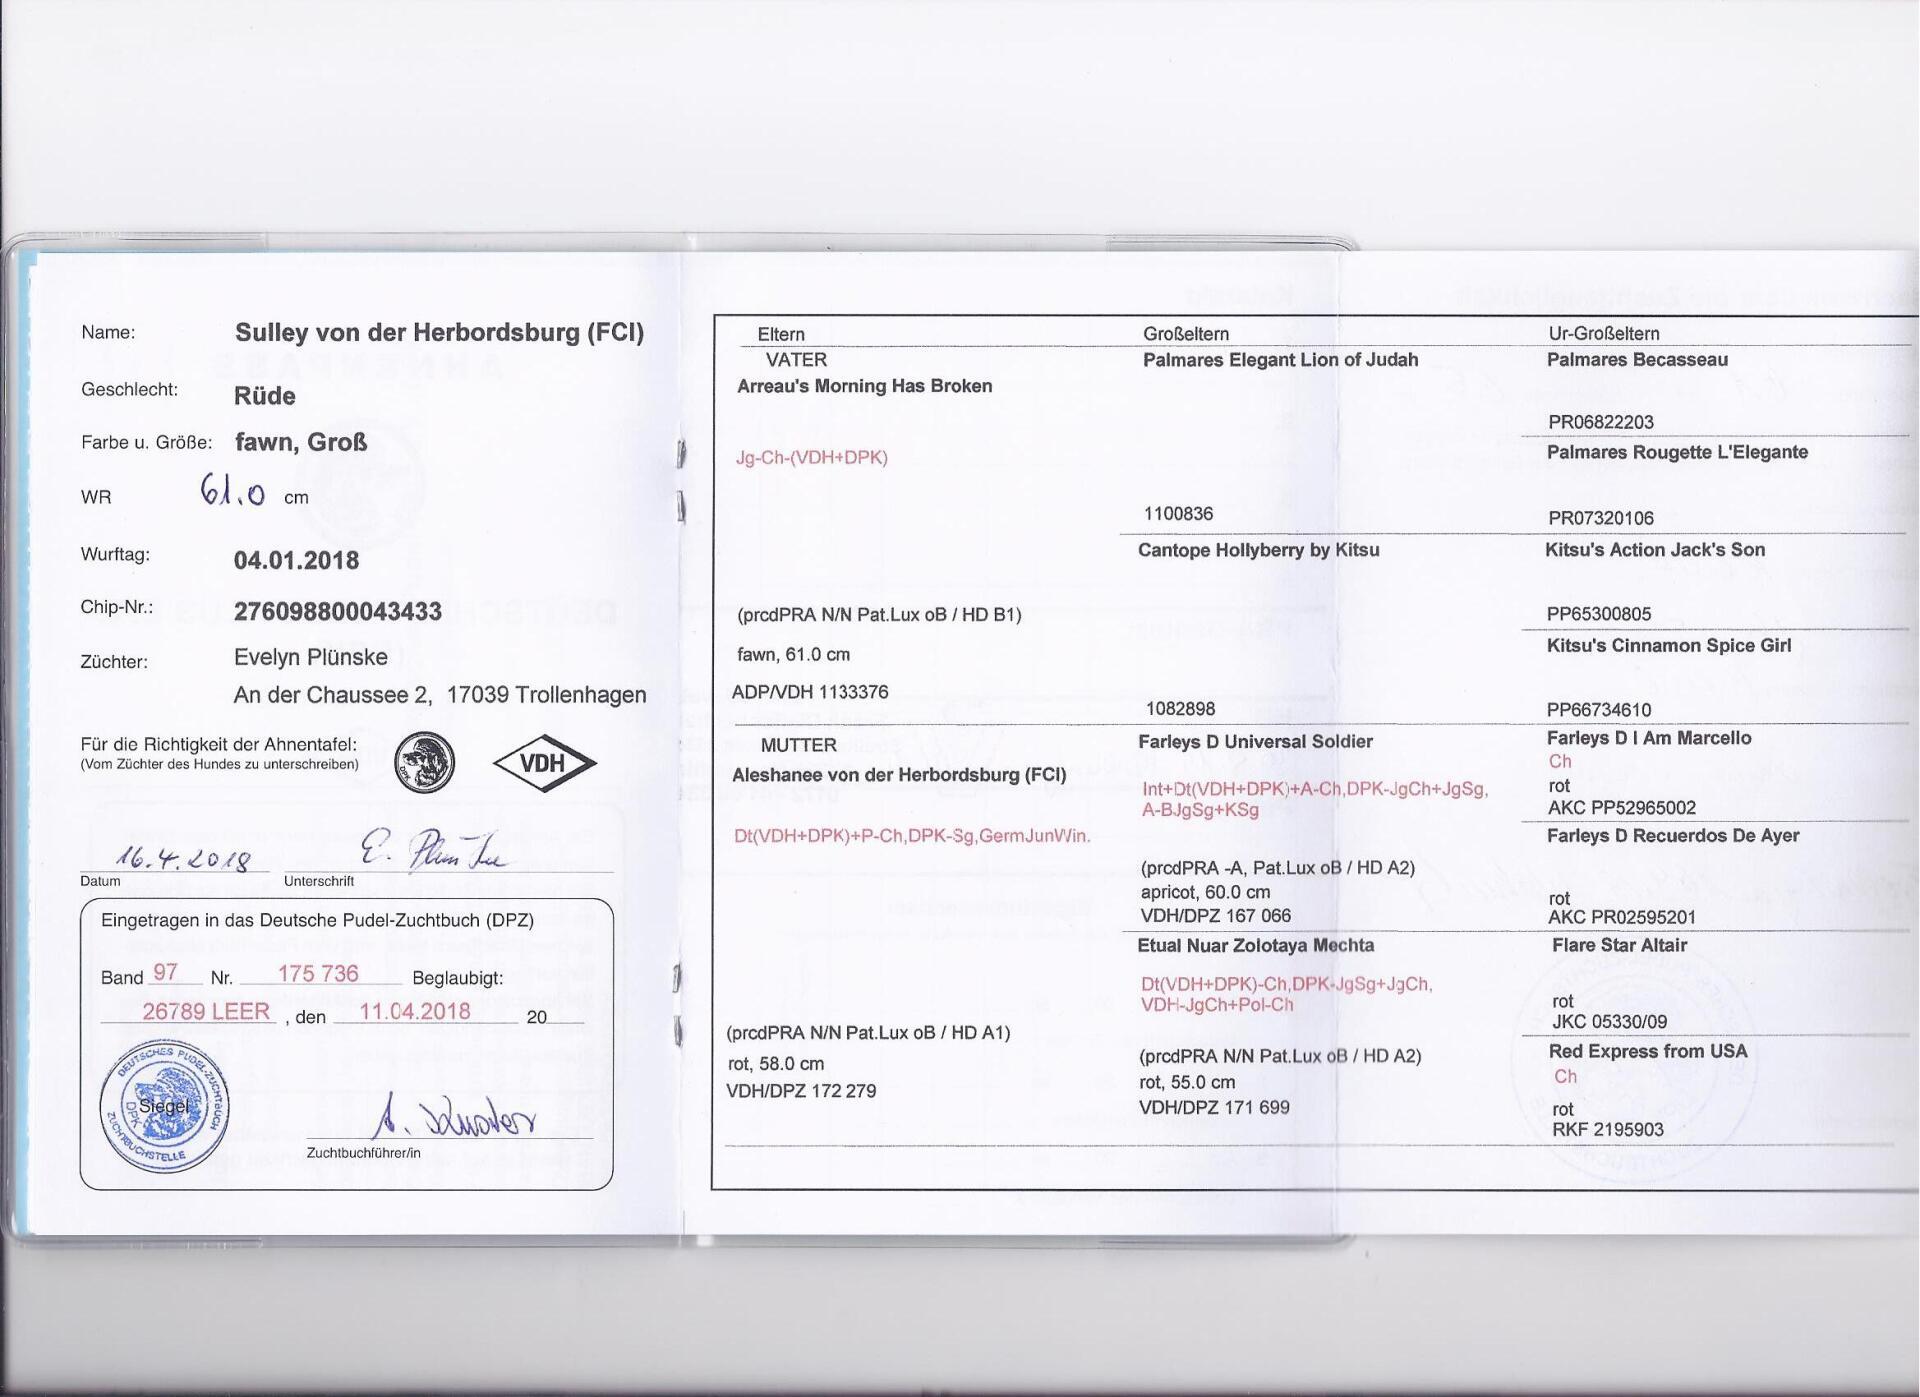Click the registration number 175 736
Screen dimensions: 1920x1397
(318, 974)
